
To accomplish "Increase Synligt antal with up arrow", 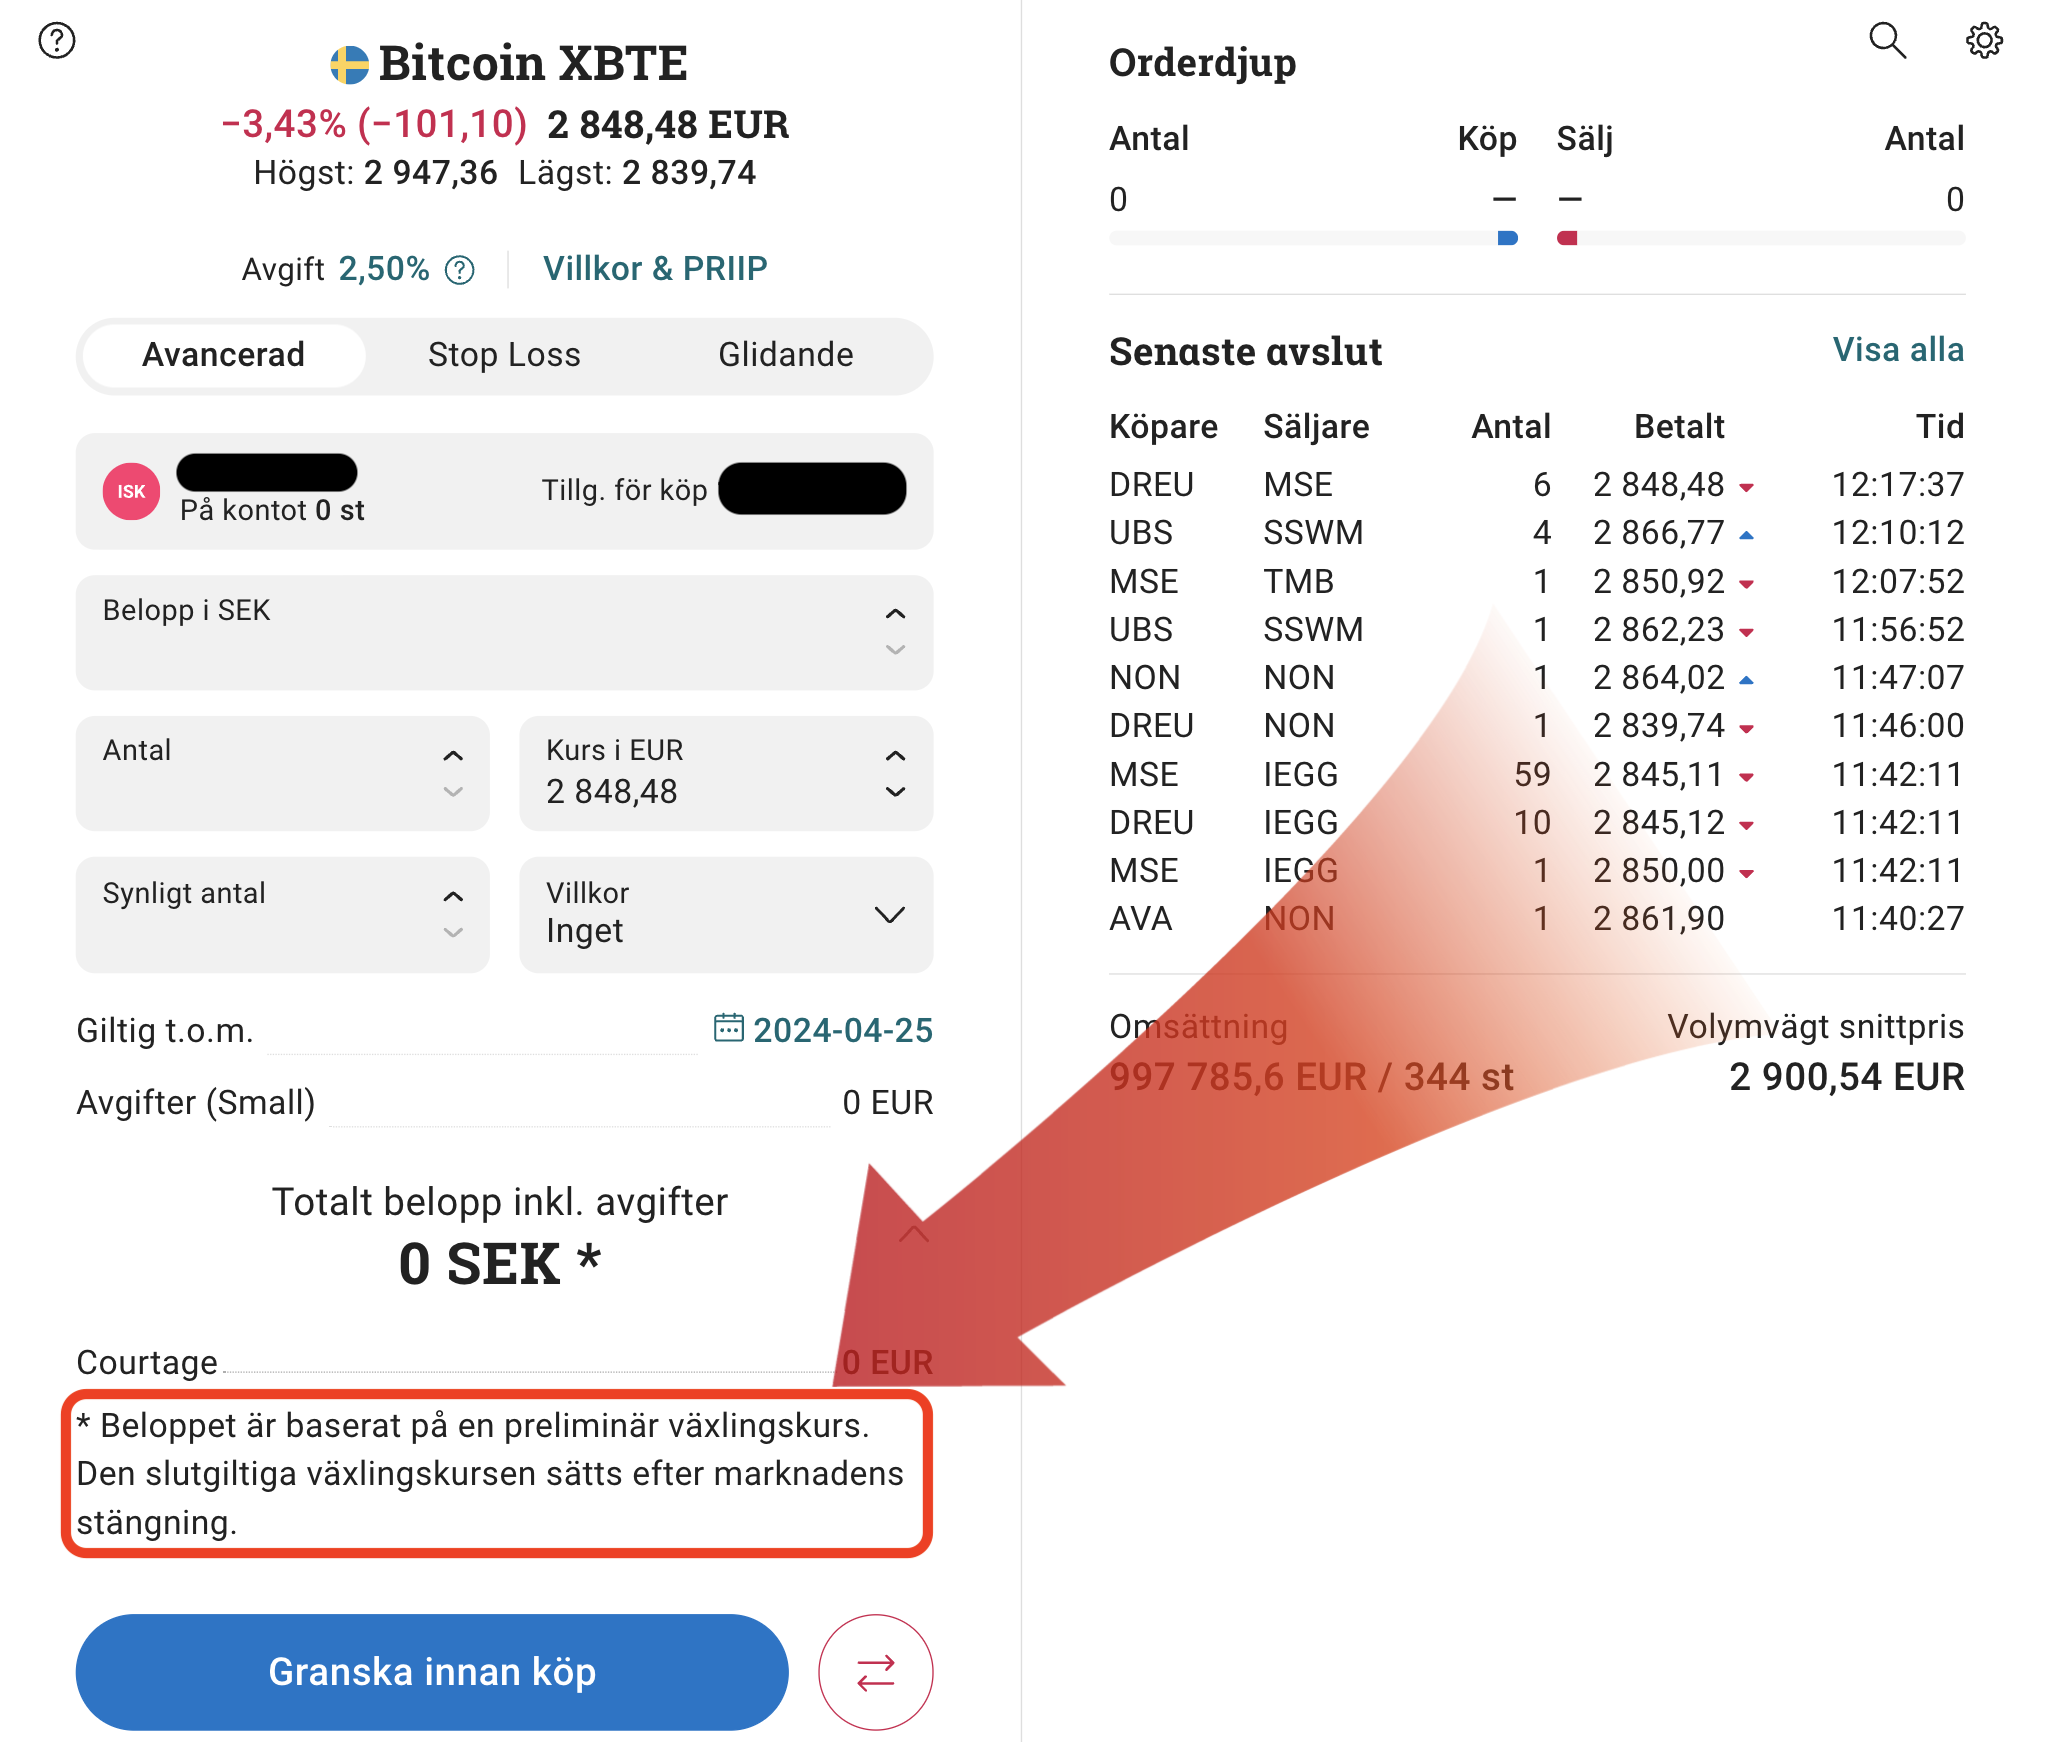I will (453, 896).
